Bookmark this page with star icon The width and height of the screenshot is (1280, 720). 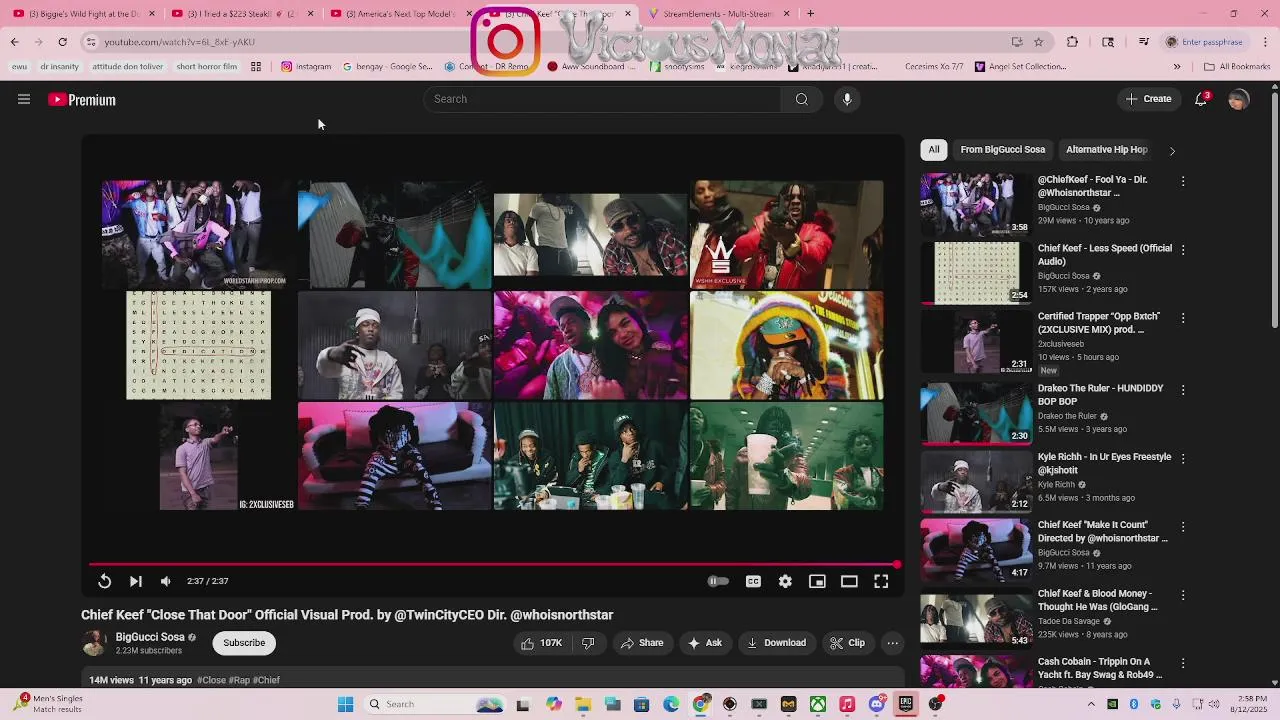[x=1039, y=42]
